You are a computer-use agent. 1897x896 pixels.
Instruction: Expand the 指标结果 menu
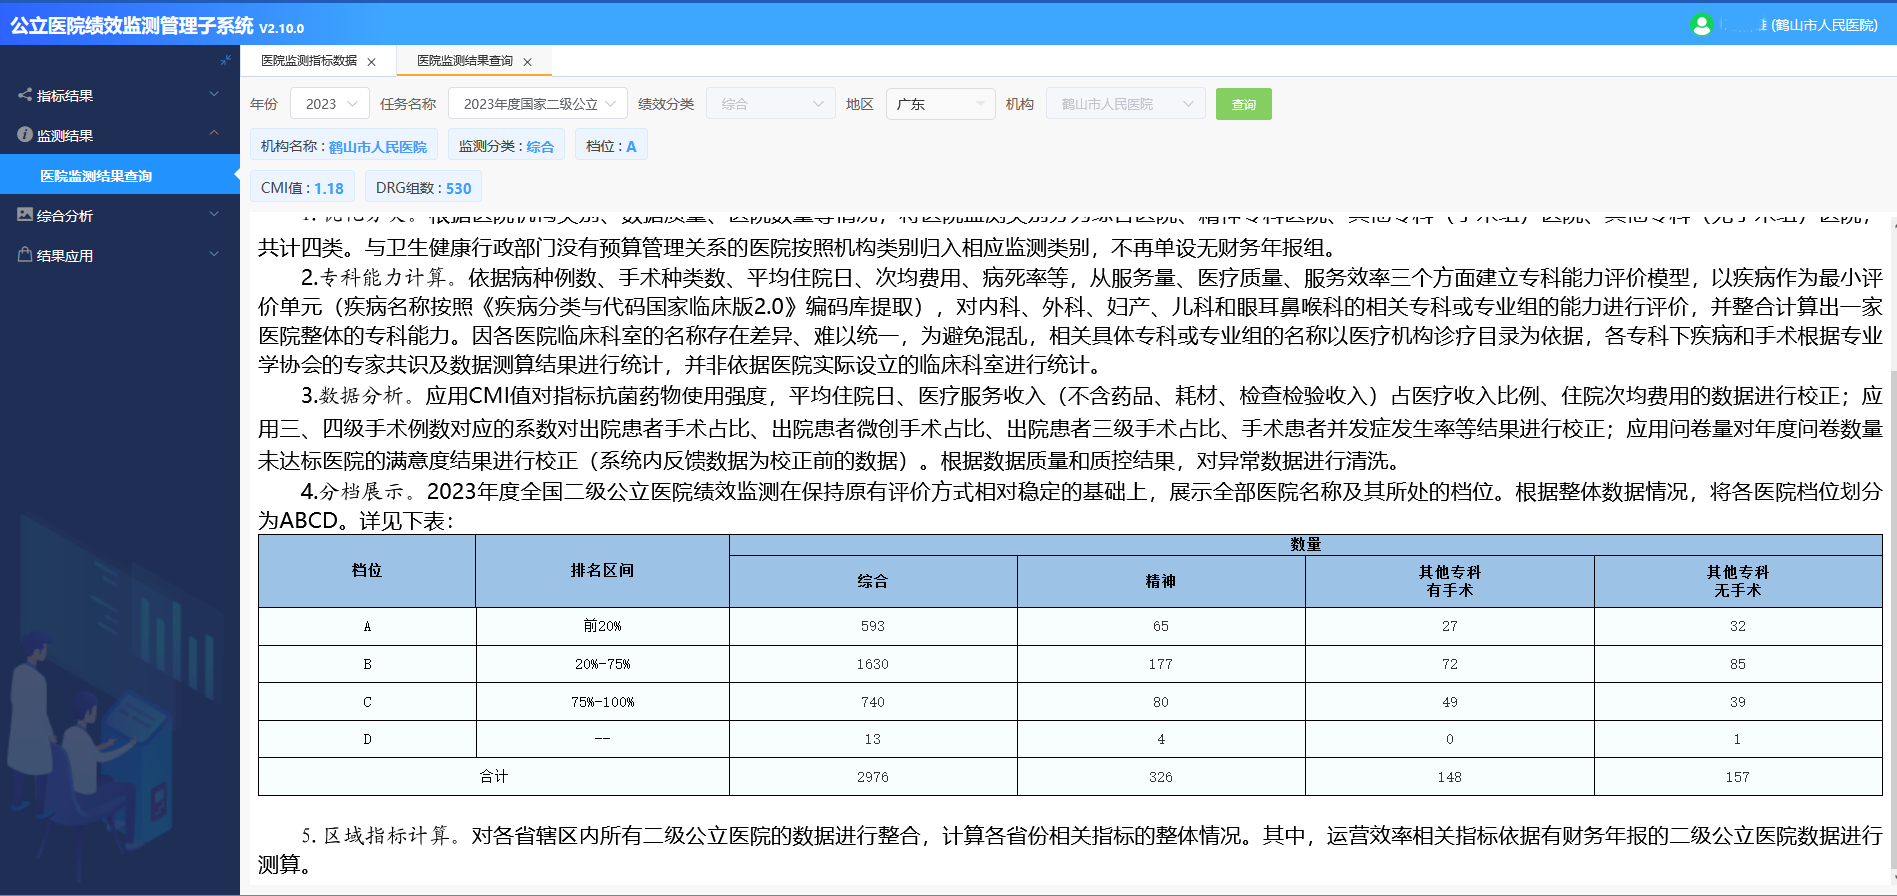tap(214, 95)
